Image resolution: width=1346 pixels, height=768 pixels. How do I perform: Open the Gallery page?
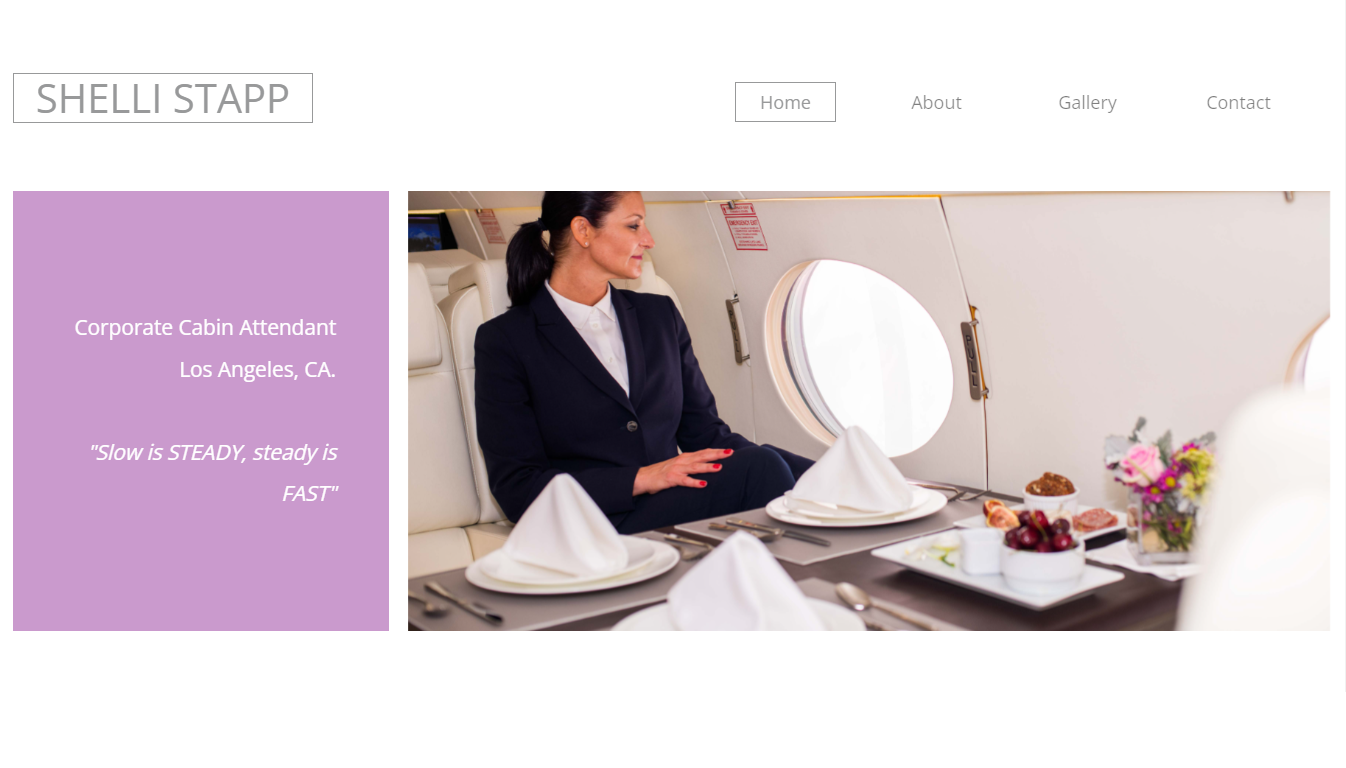1087,102
